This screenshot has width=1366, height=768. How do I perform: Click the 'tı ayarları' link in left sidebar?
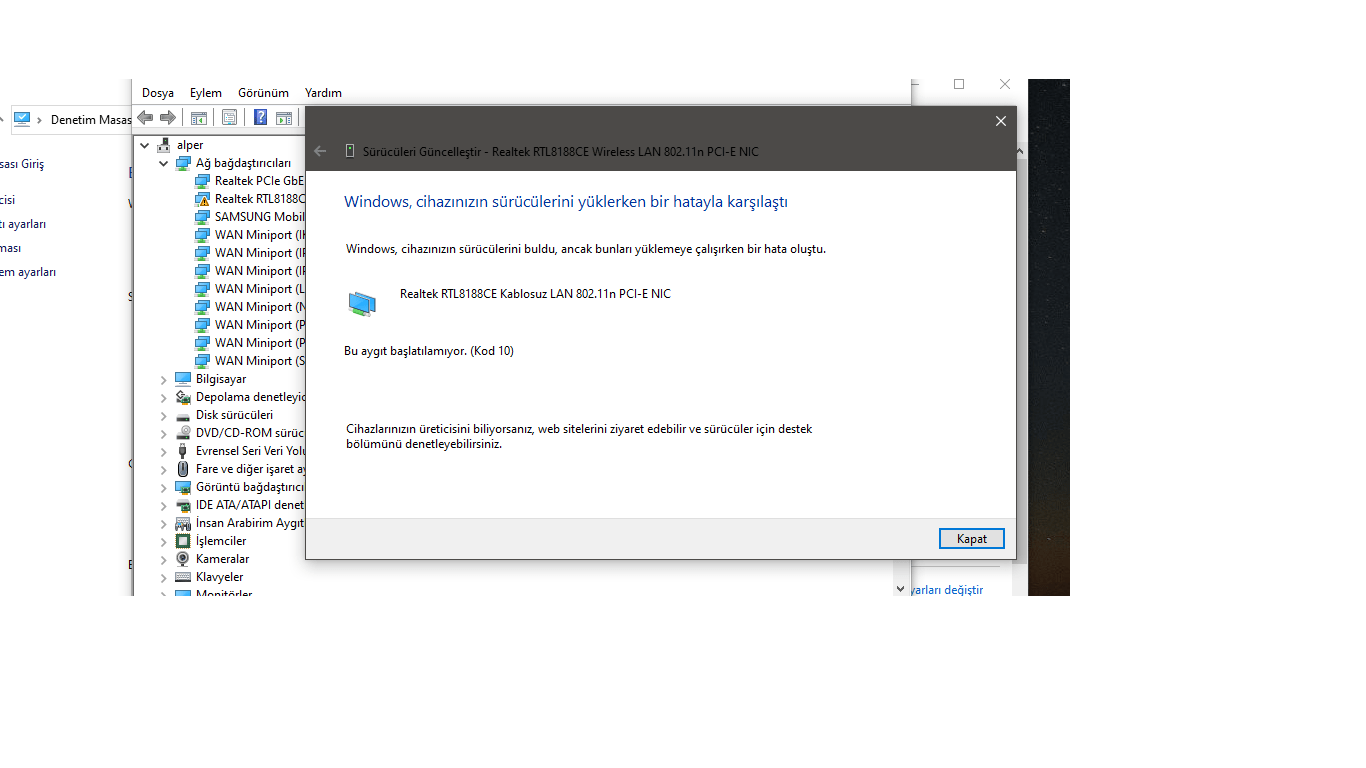(23, 224)
